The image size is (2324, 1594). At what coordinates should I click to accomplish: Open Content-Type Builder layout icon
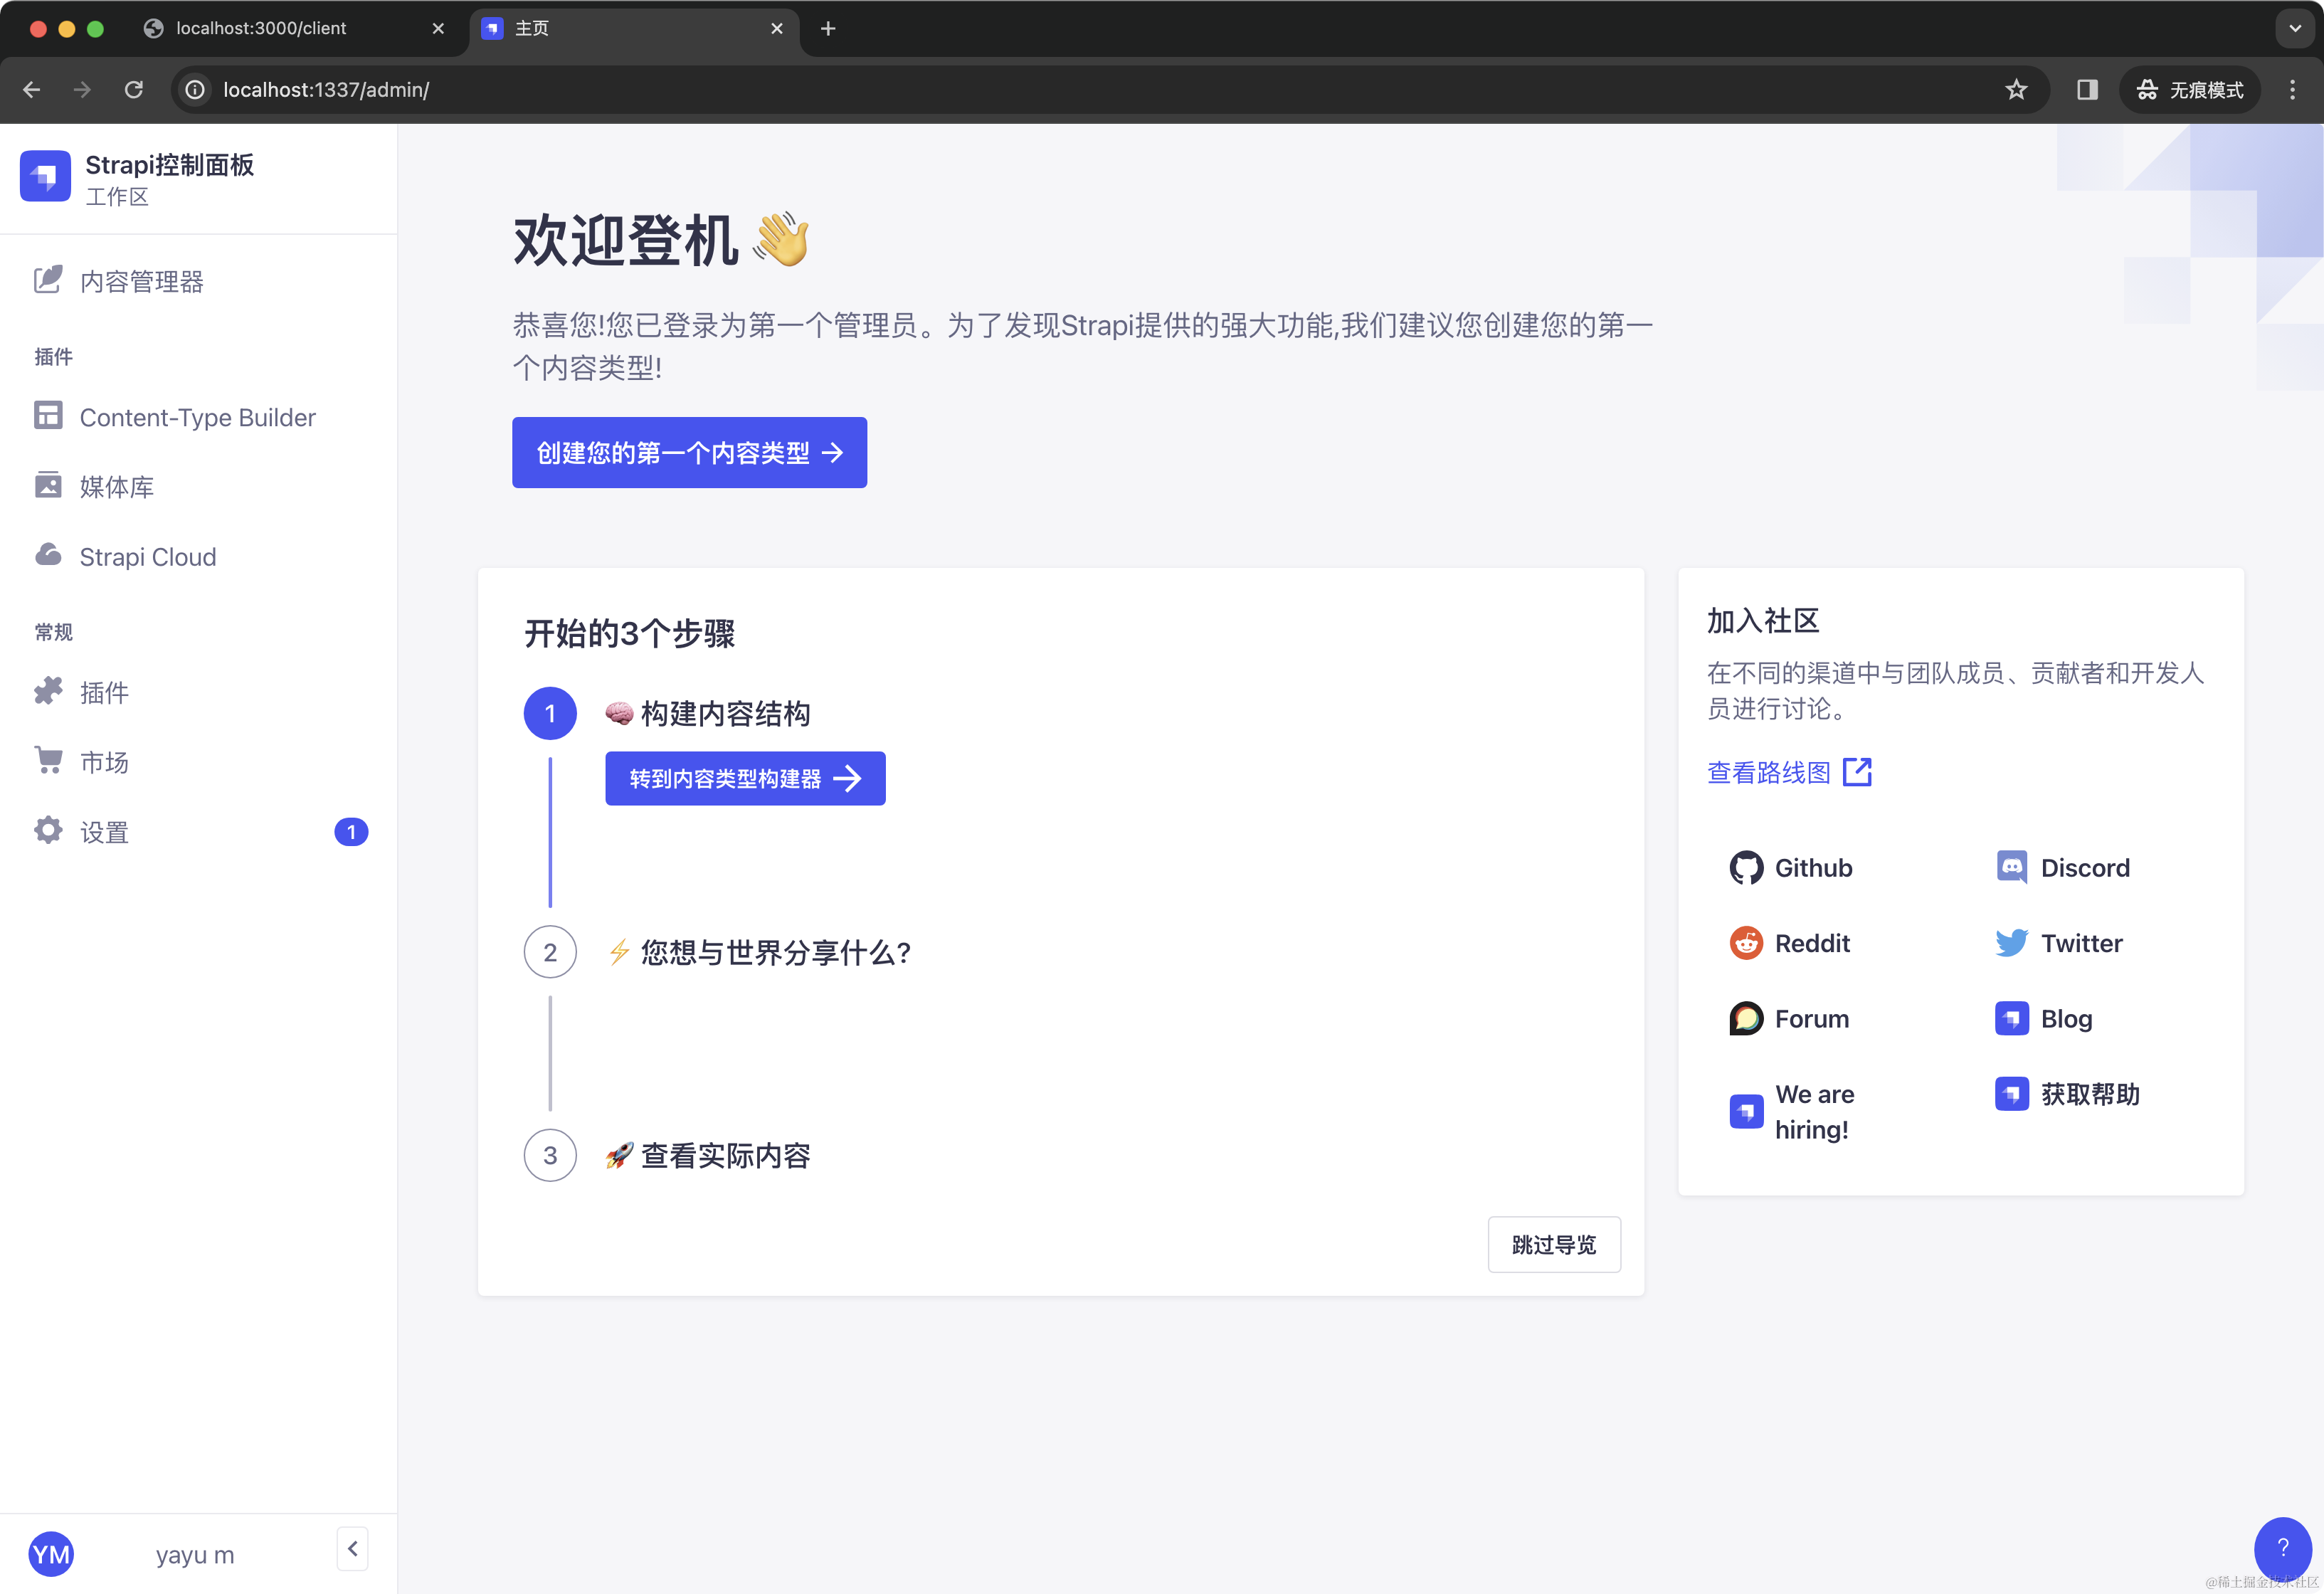click(x=47, y=416)
